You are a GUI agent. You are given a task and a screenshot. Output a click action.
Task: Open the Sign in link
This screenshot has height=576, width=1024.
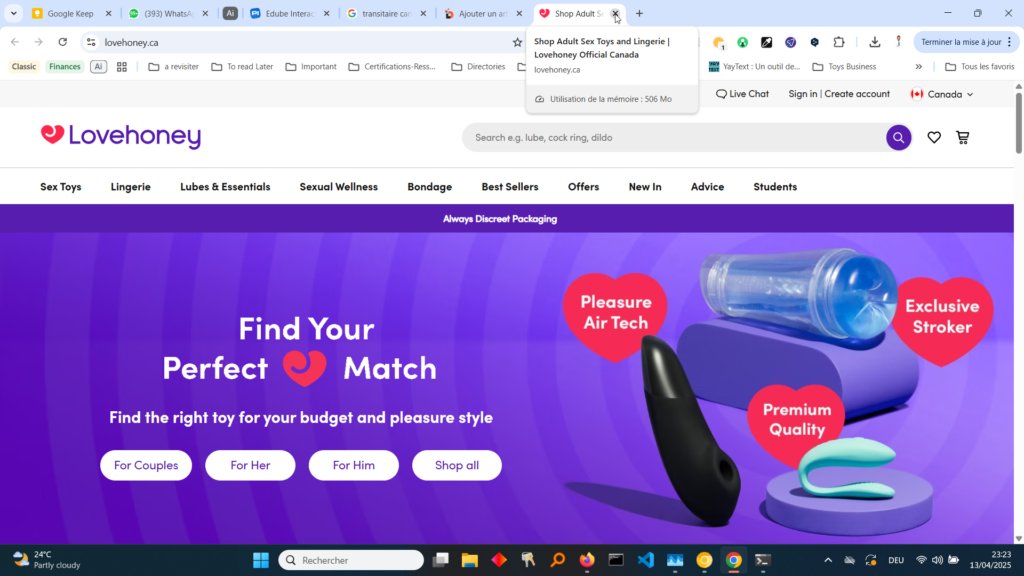(803, 94)
